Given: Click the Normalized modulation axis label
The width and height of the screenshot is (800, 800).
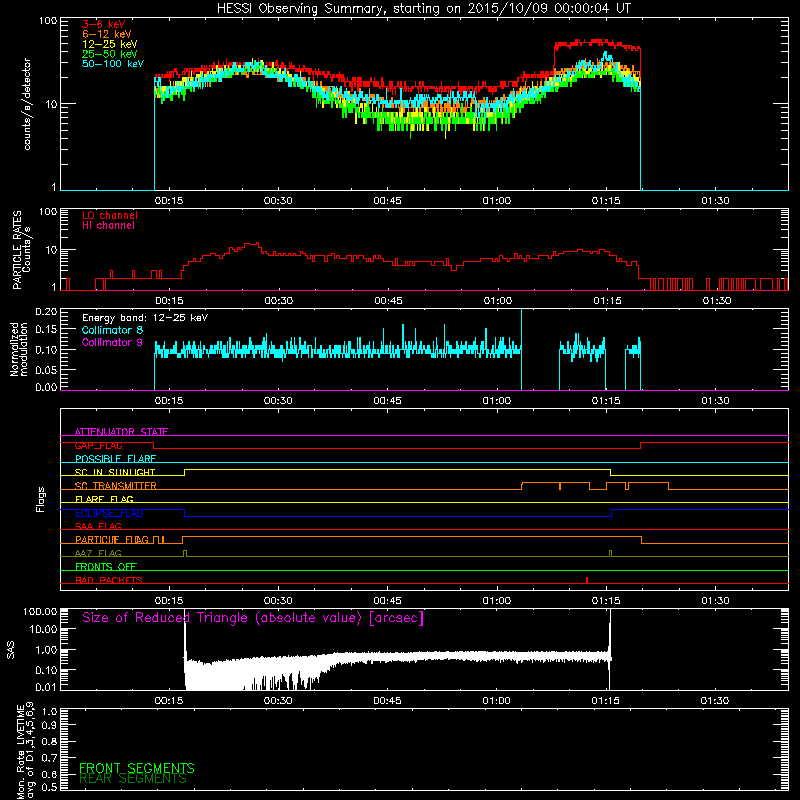Looking at the screenshot, I should click(x=19, y=349).
